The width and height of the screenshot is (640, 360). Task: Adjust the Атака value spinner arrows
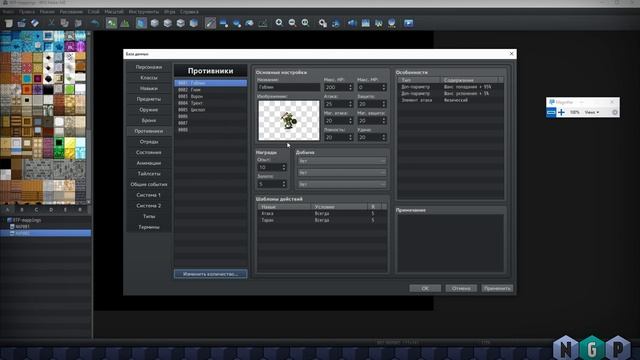(x=350, y=104)
